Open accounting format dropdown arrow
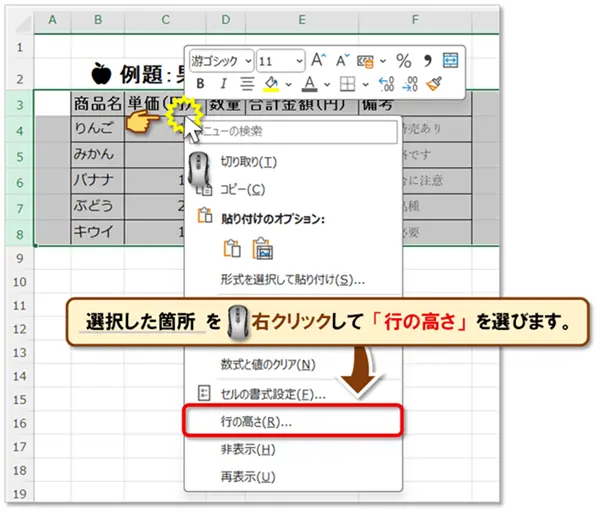600x512 pixels. 383,61
